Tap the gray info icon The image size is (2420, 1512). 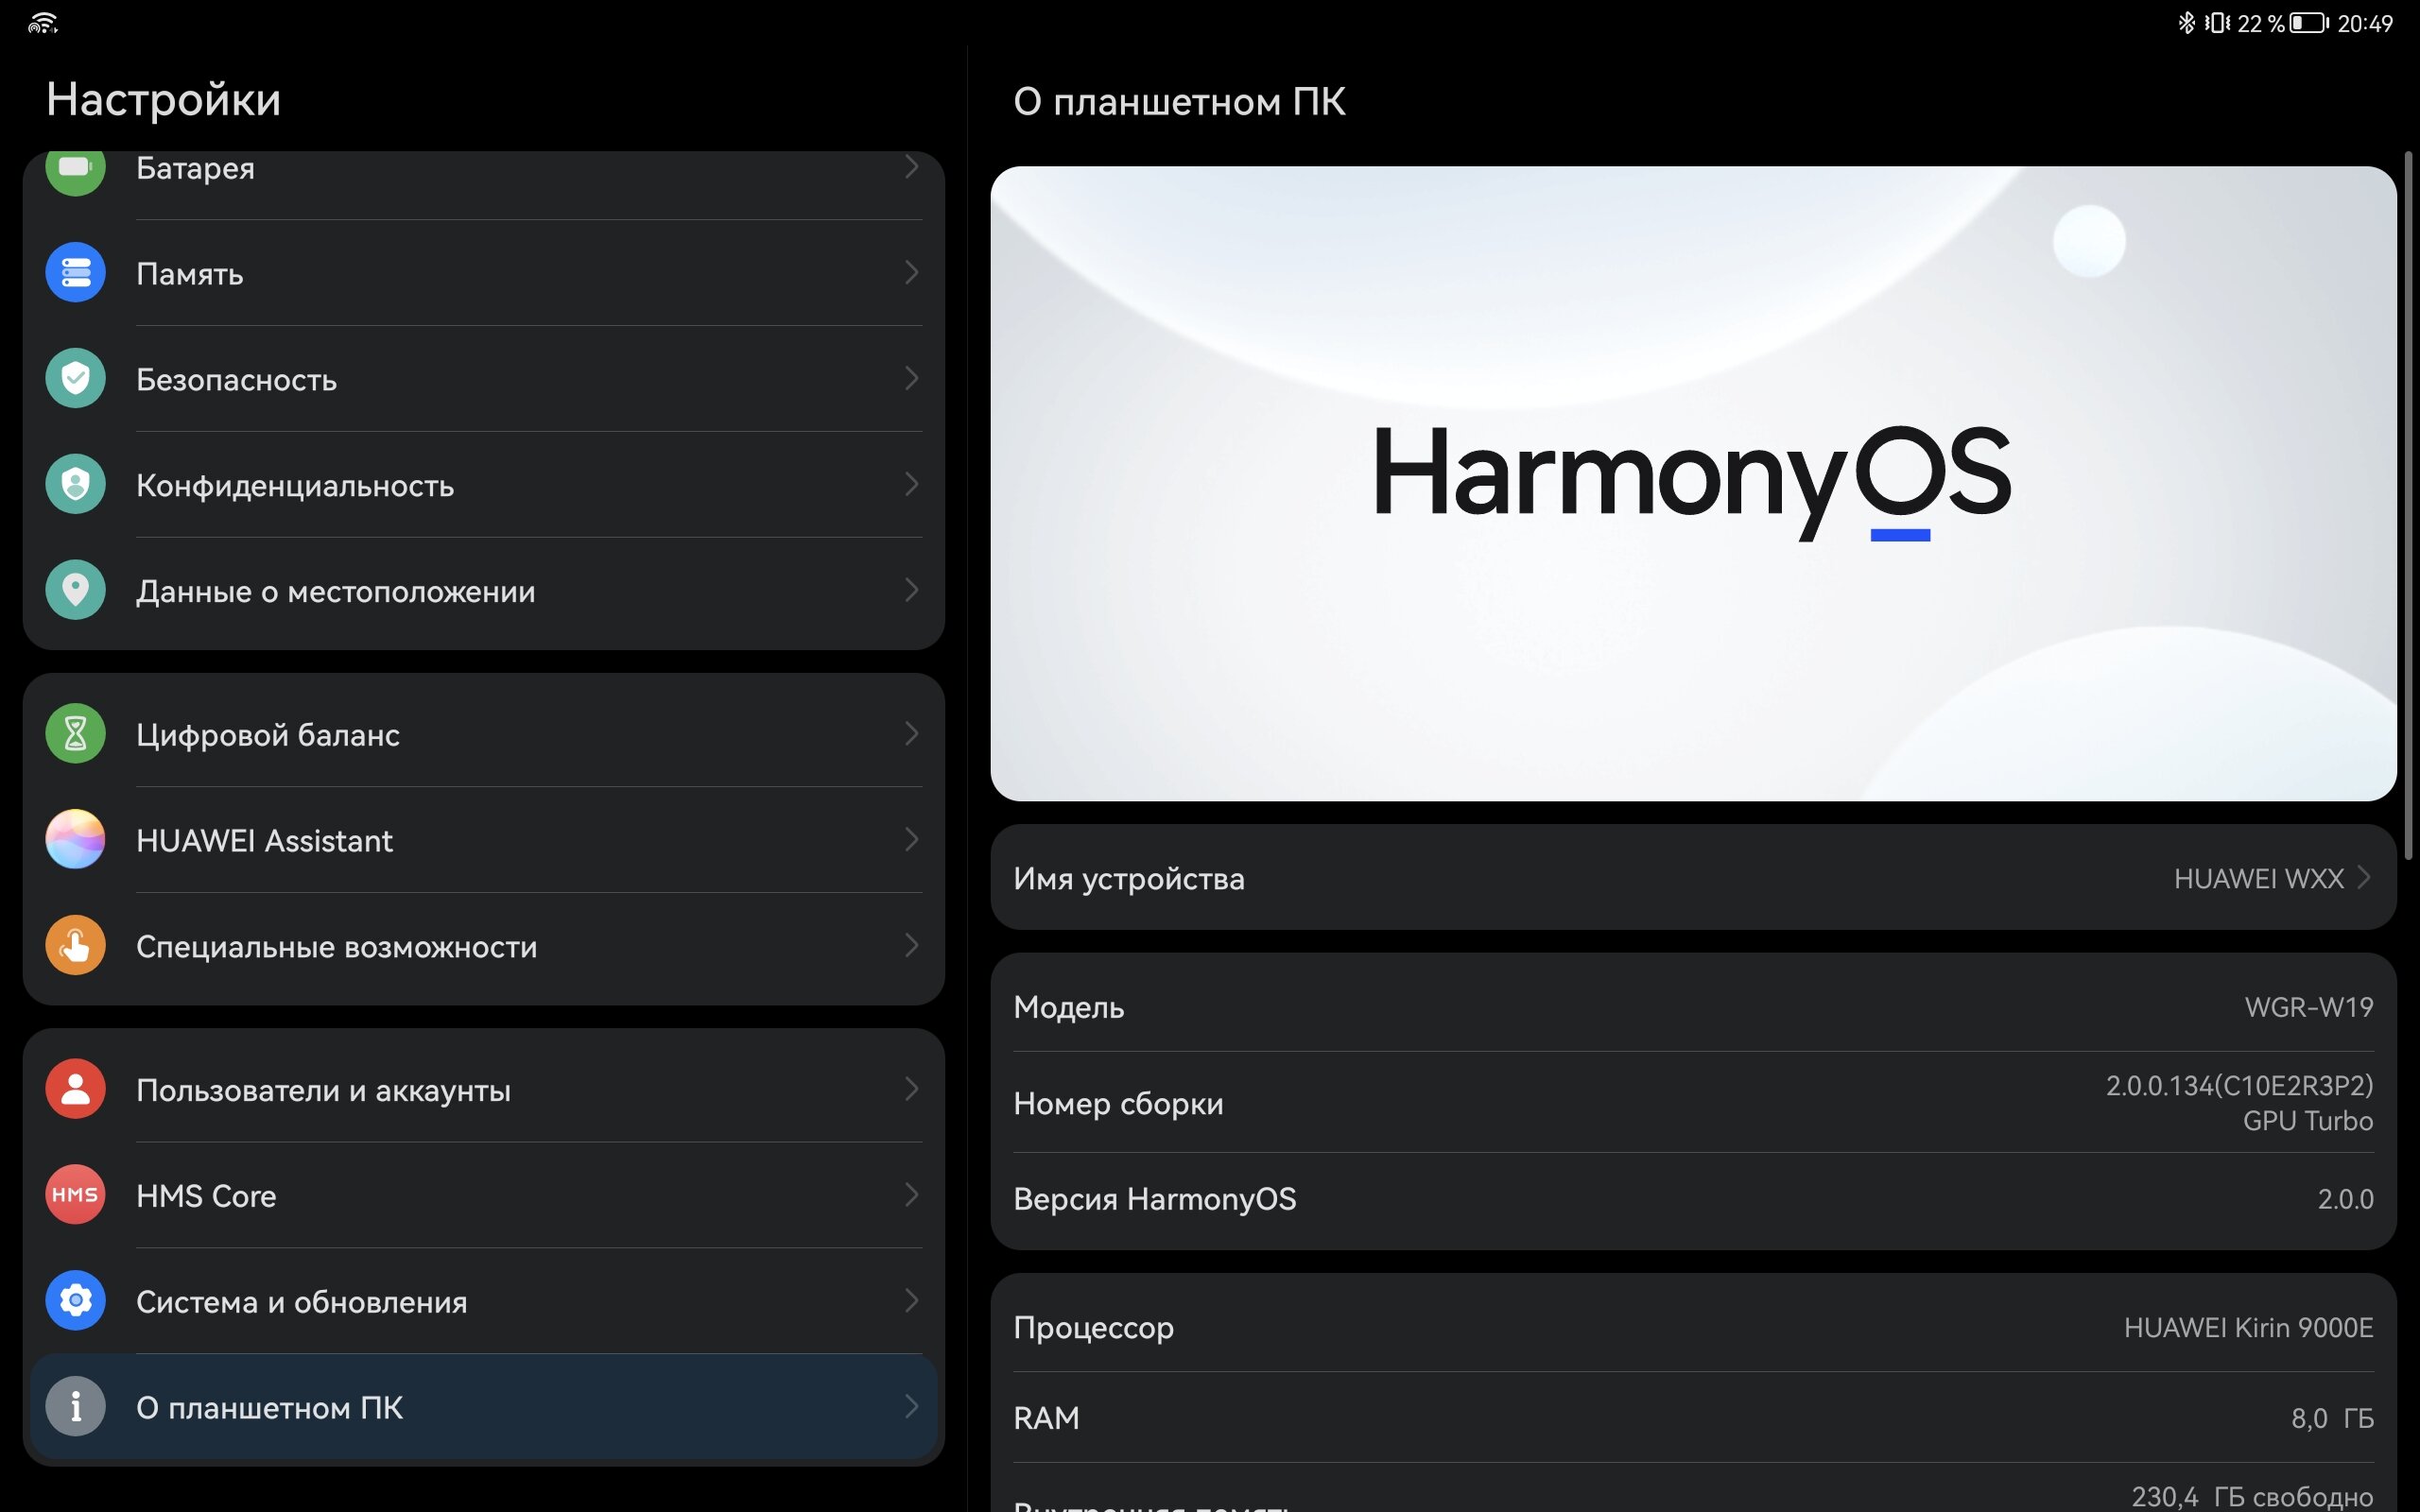(75, 1407)
